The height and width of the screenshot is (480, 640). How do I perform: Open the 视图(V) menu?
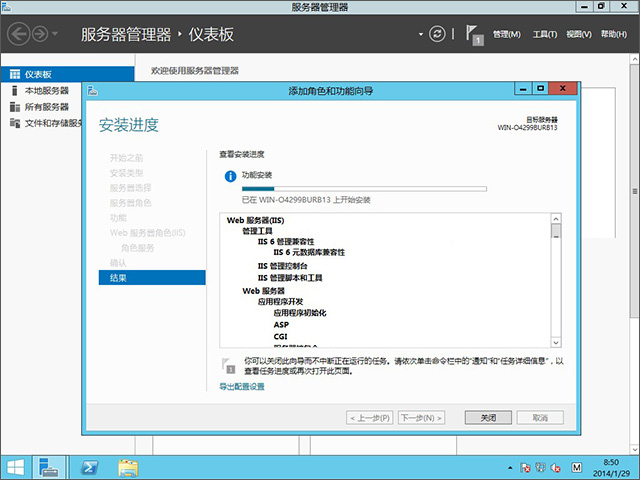coord(578,34)
